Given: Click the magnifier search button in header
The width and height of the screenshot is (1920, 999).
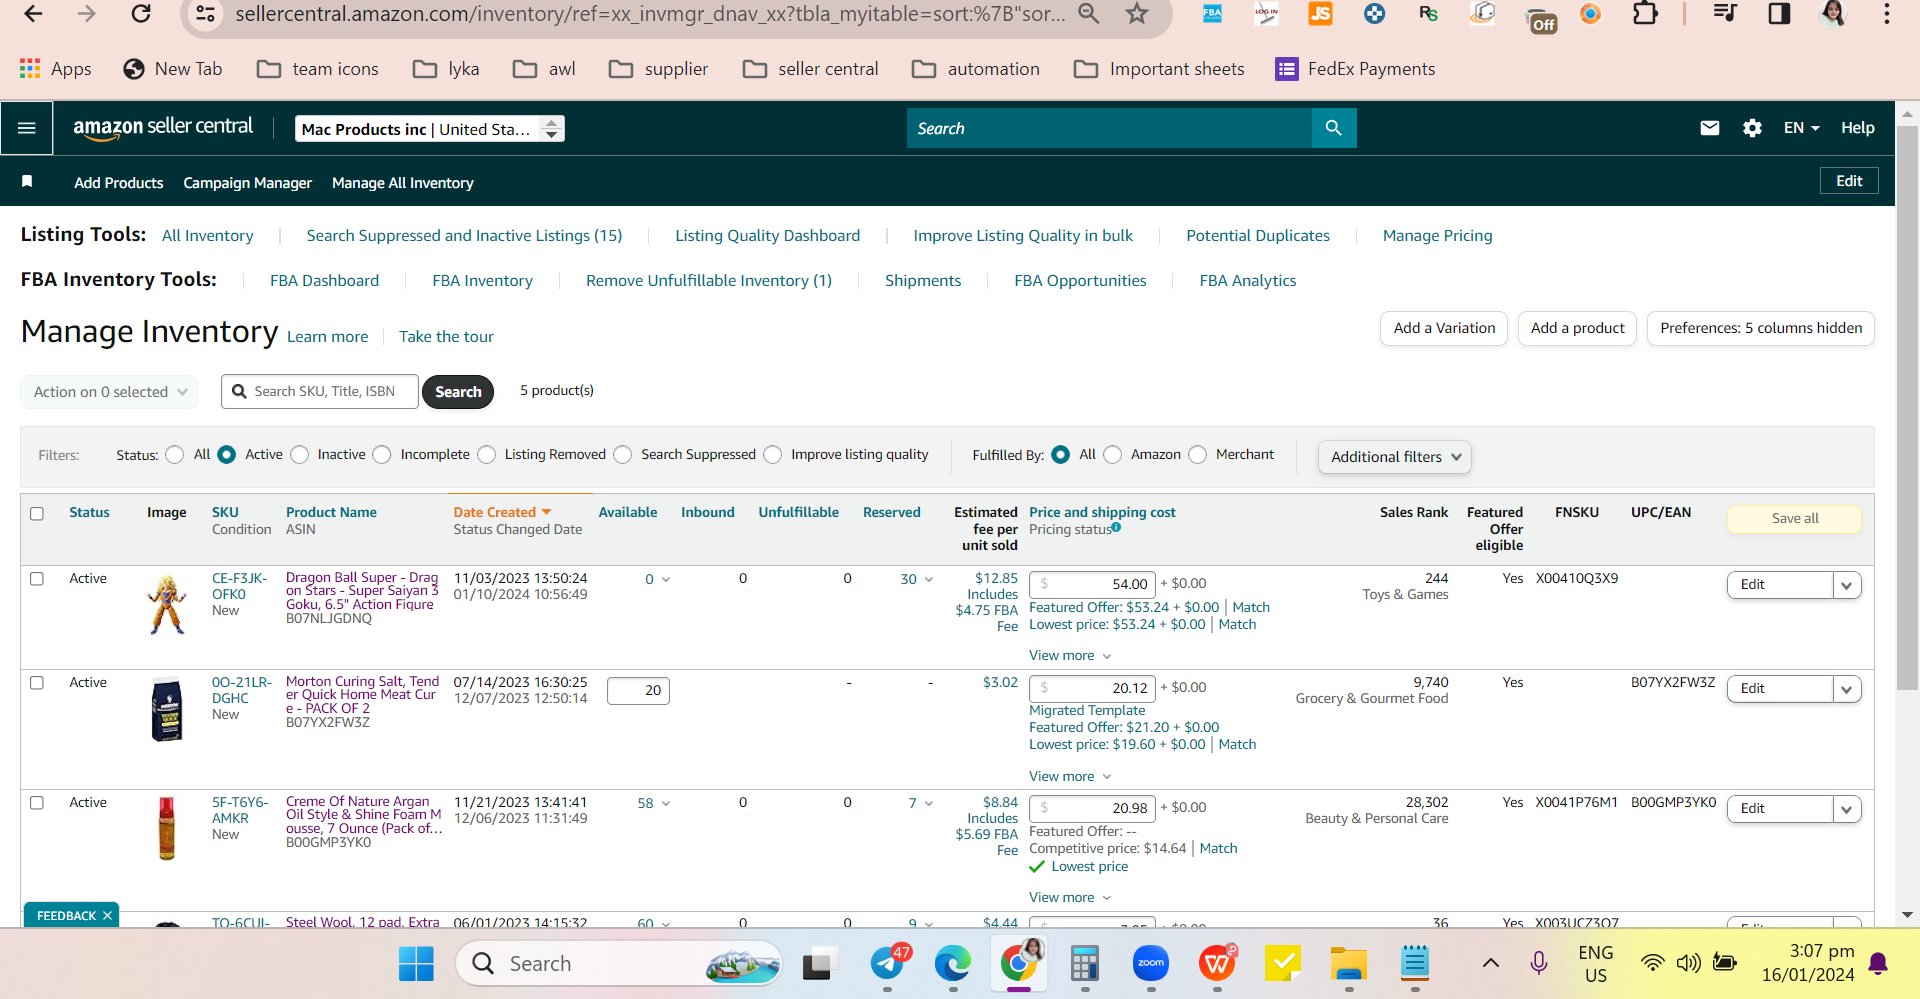Looking at the screenshot, I should 1333,128.
